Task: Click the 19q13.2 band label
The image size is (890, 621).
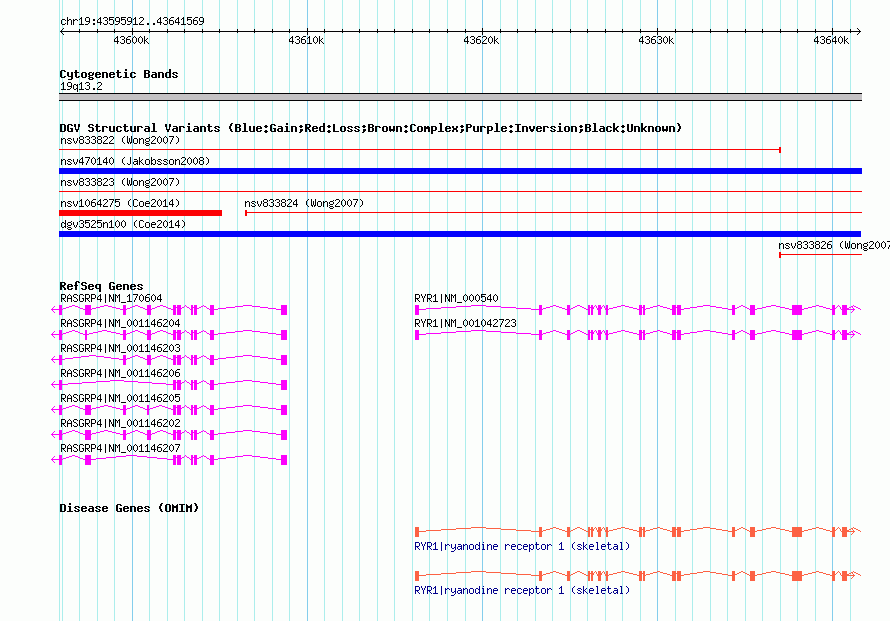Action: [81, 86]
